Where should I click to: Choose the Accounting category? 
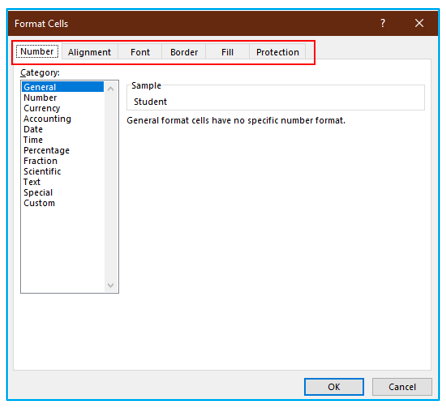tap(63, 119)
